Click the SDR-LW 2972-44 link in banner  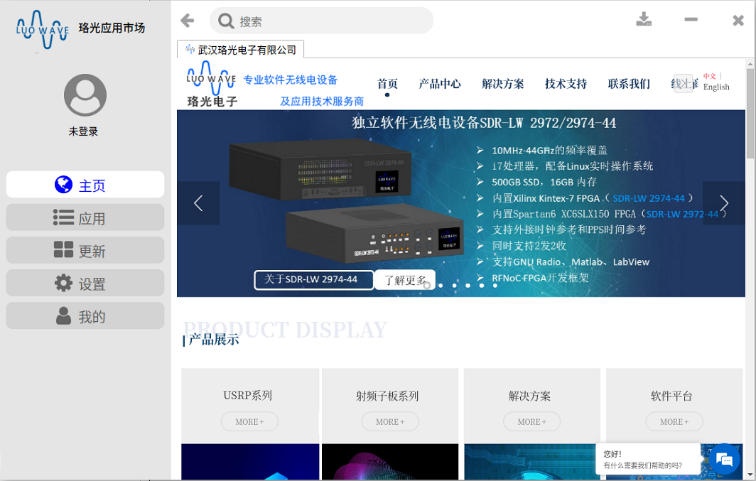click(x=682, y=214)
